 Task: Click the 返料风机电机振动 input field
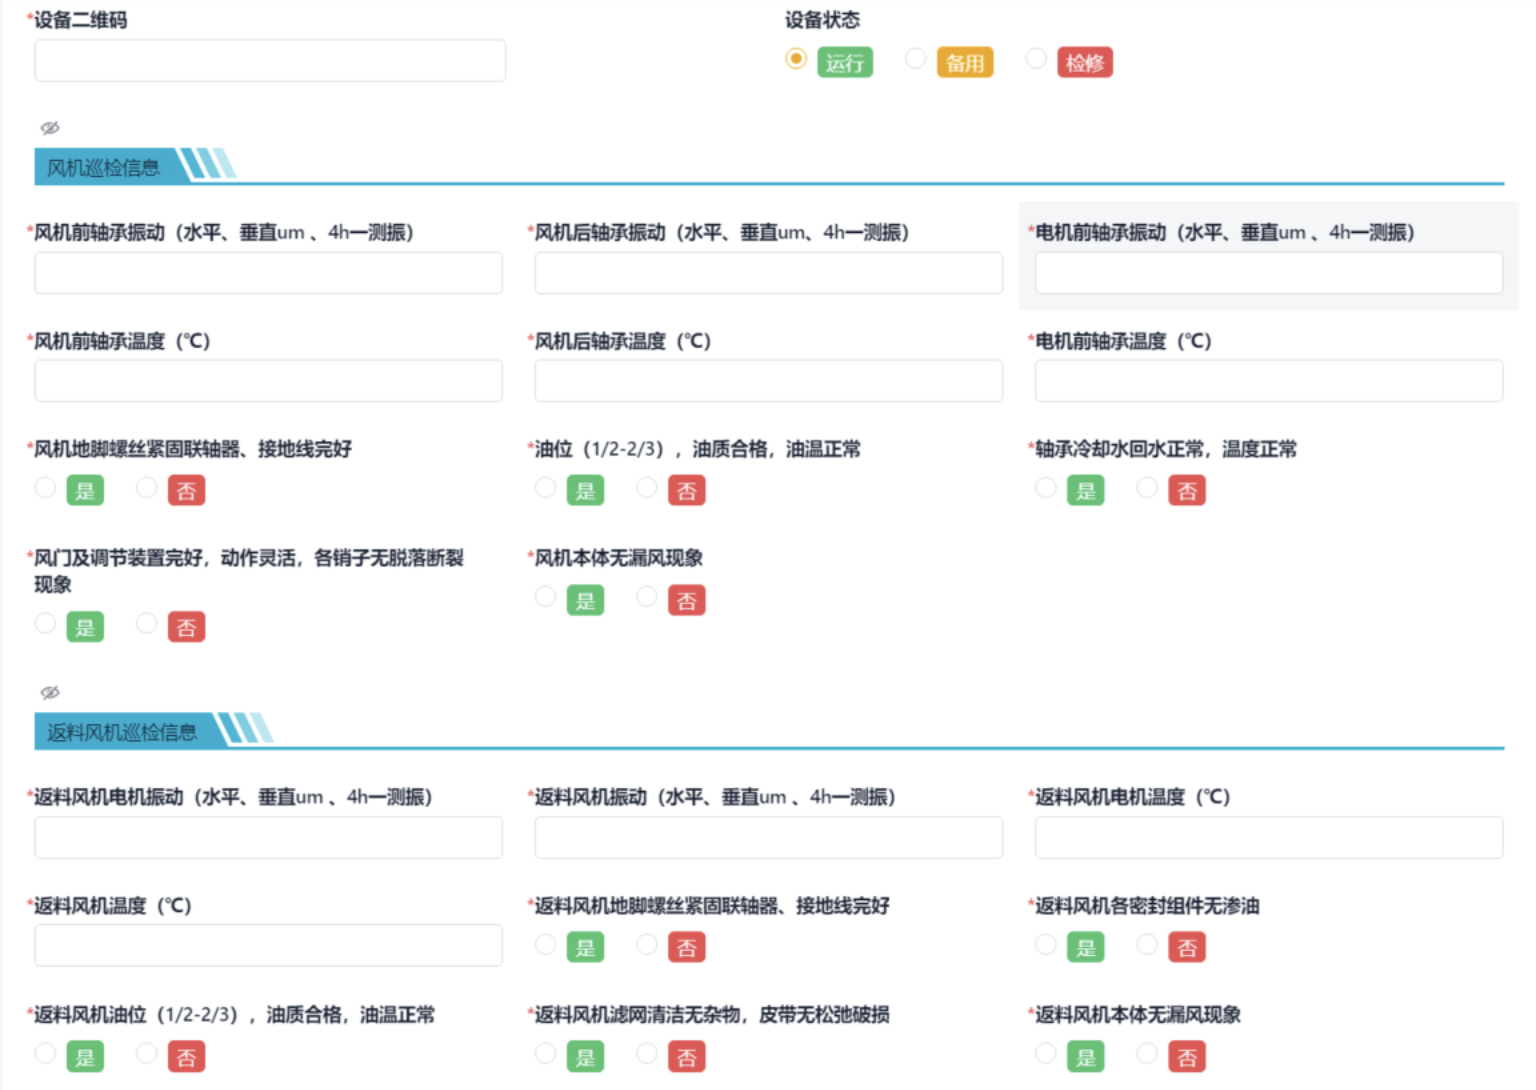coord(269,838)
